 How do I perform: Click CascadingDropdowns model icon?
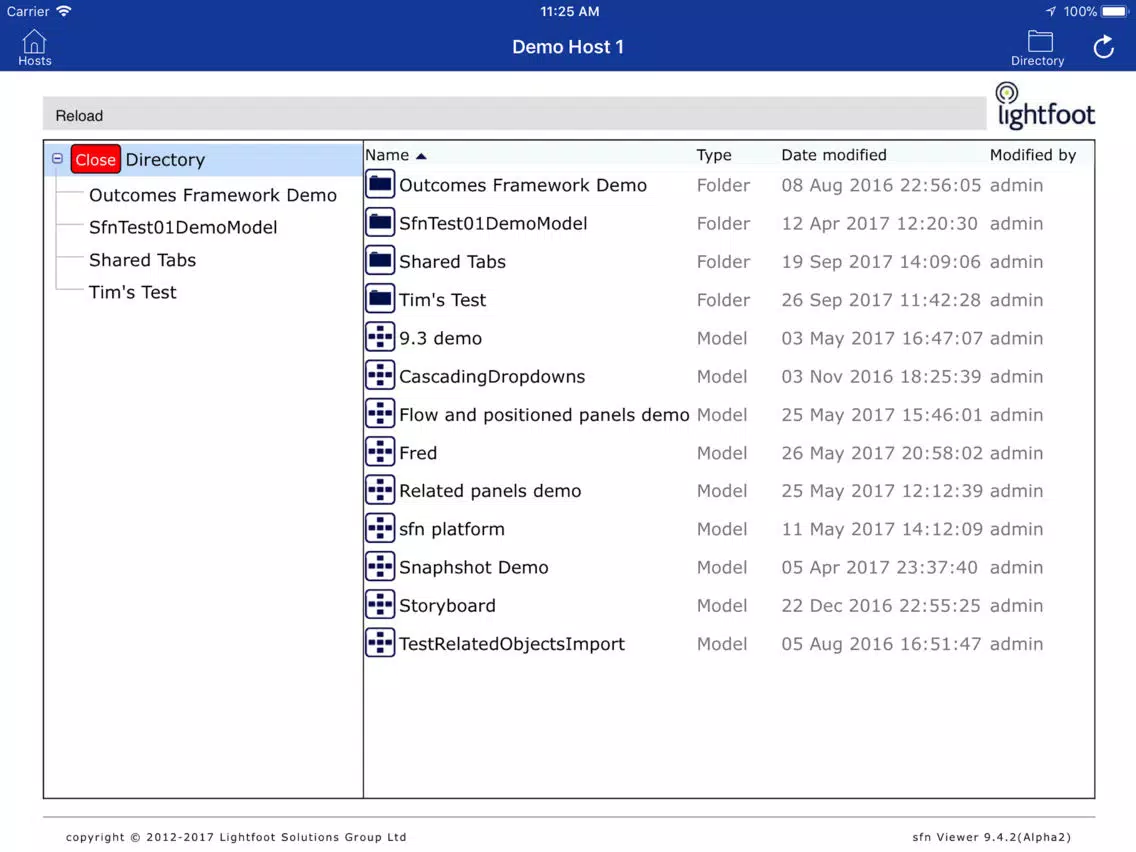click(380, 376)
